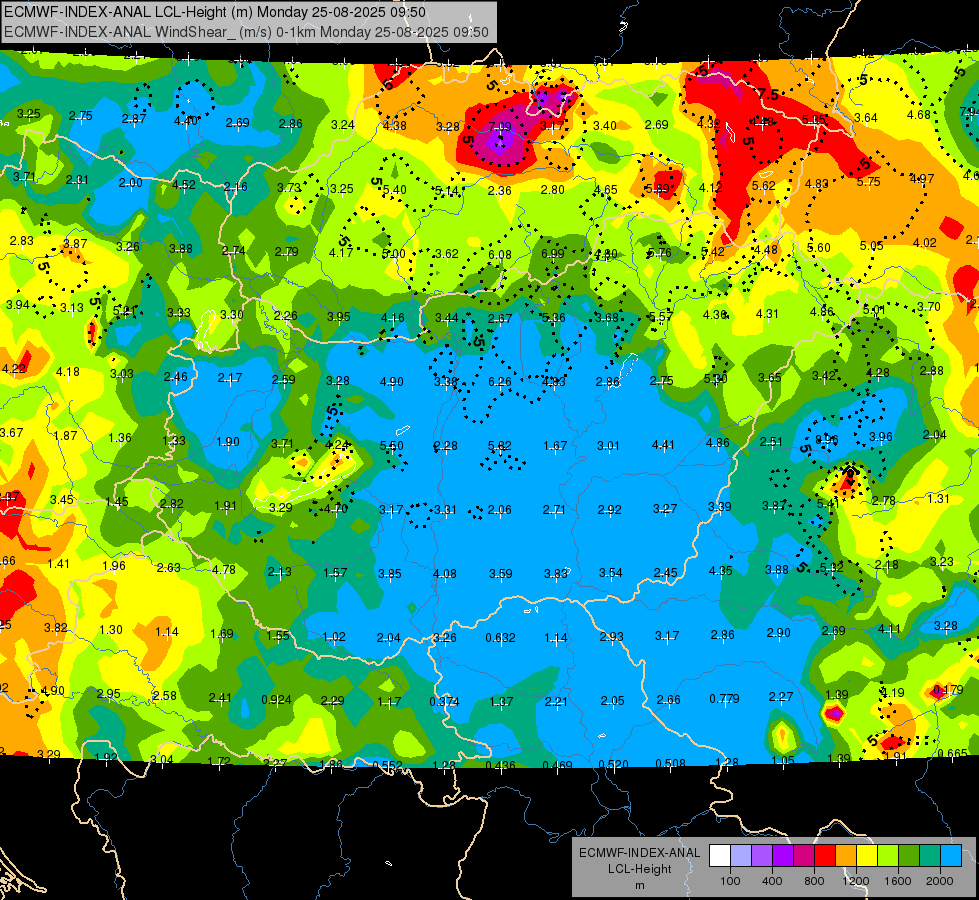
Task: Click the LCL-Height label in the legend
Action: click(639, 869)
